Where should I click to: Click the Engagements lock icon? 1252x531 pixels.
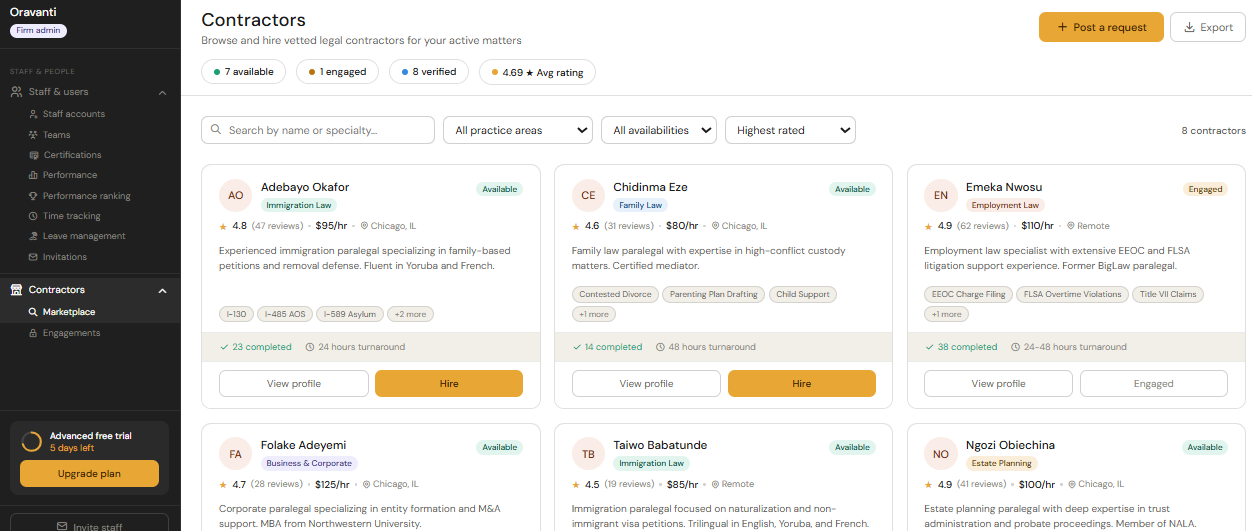tap(33, 333)
